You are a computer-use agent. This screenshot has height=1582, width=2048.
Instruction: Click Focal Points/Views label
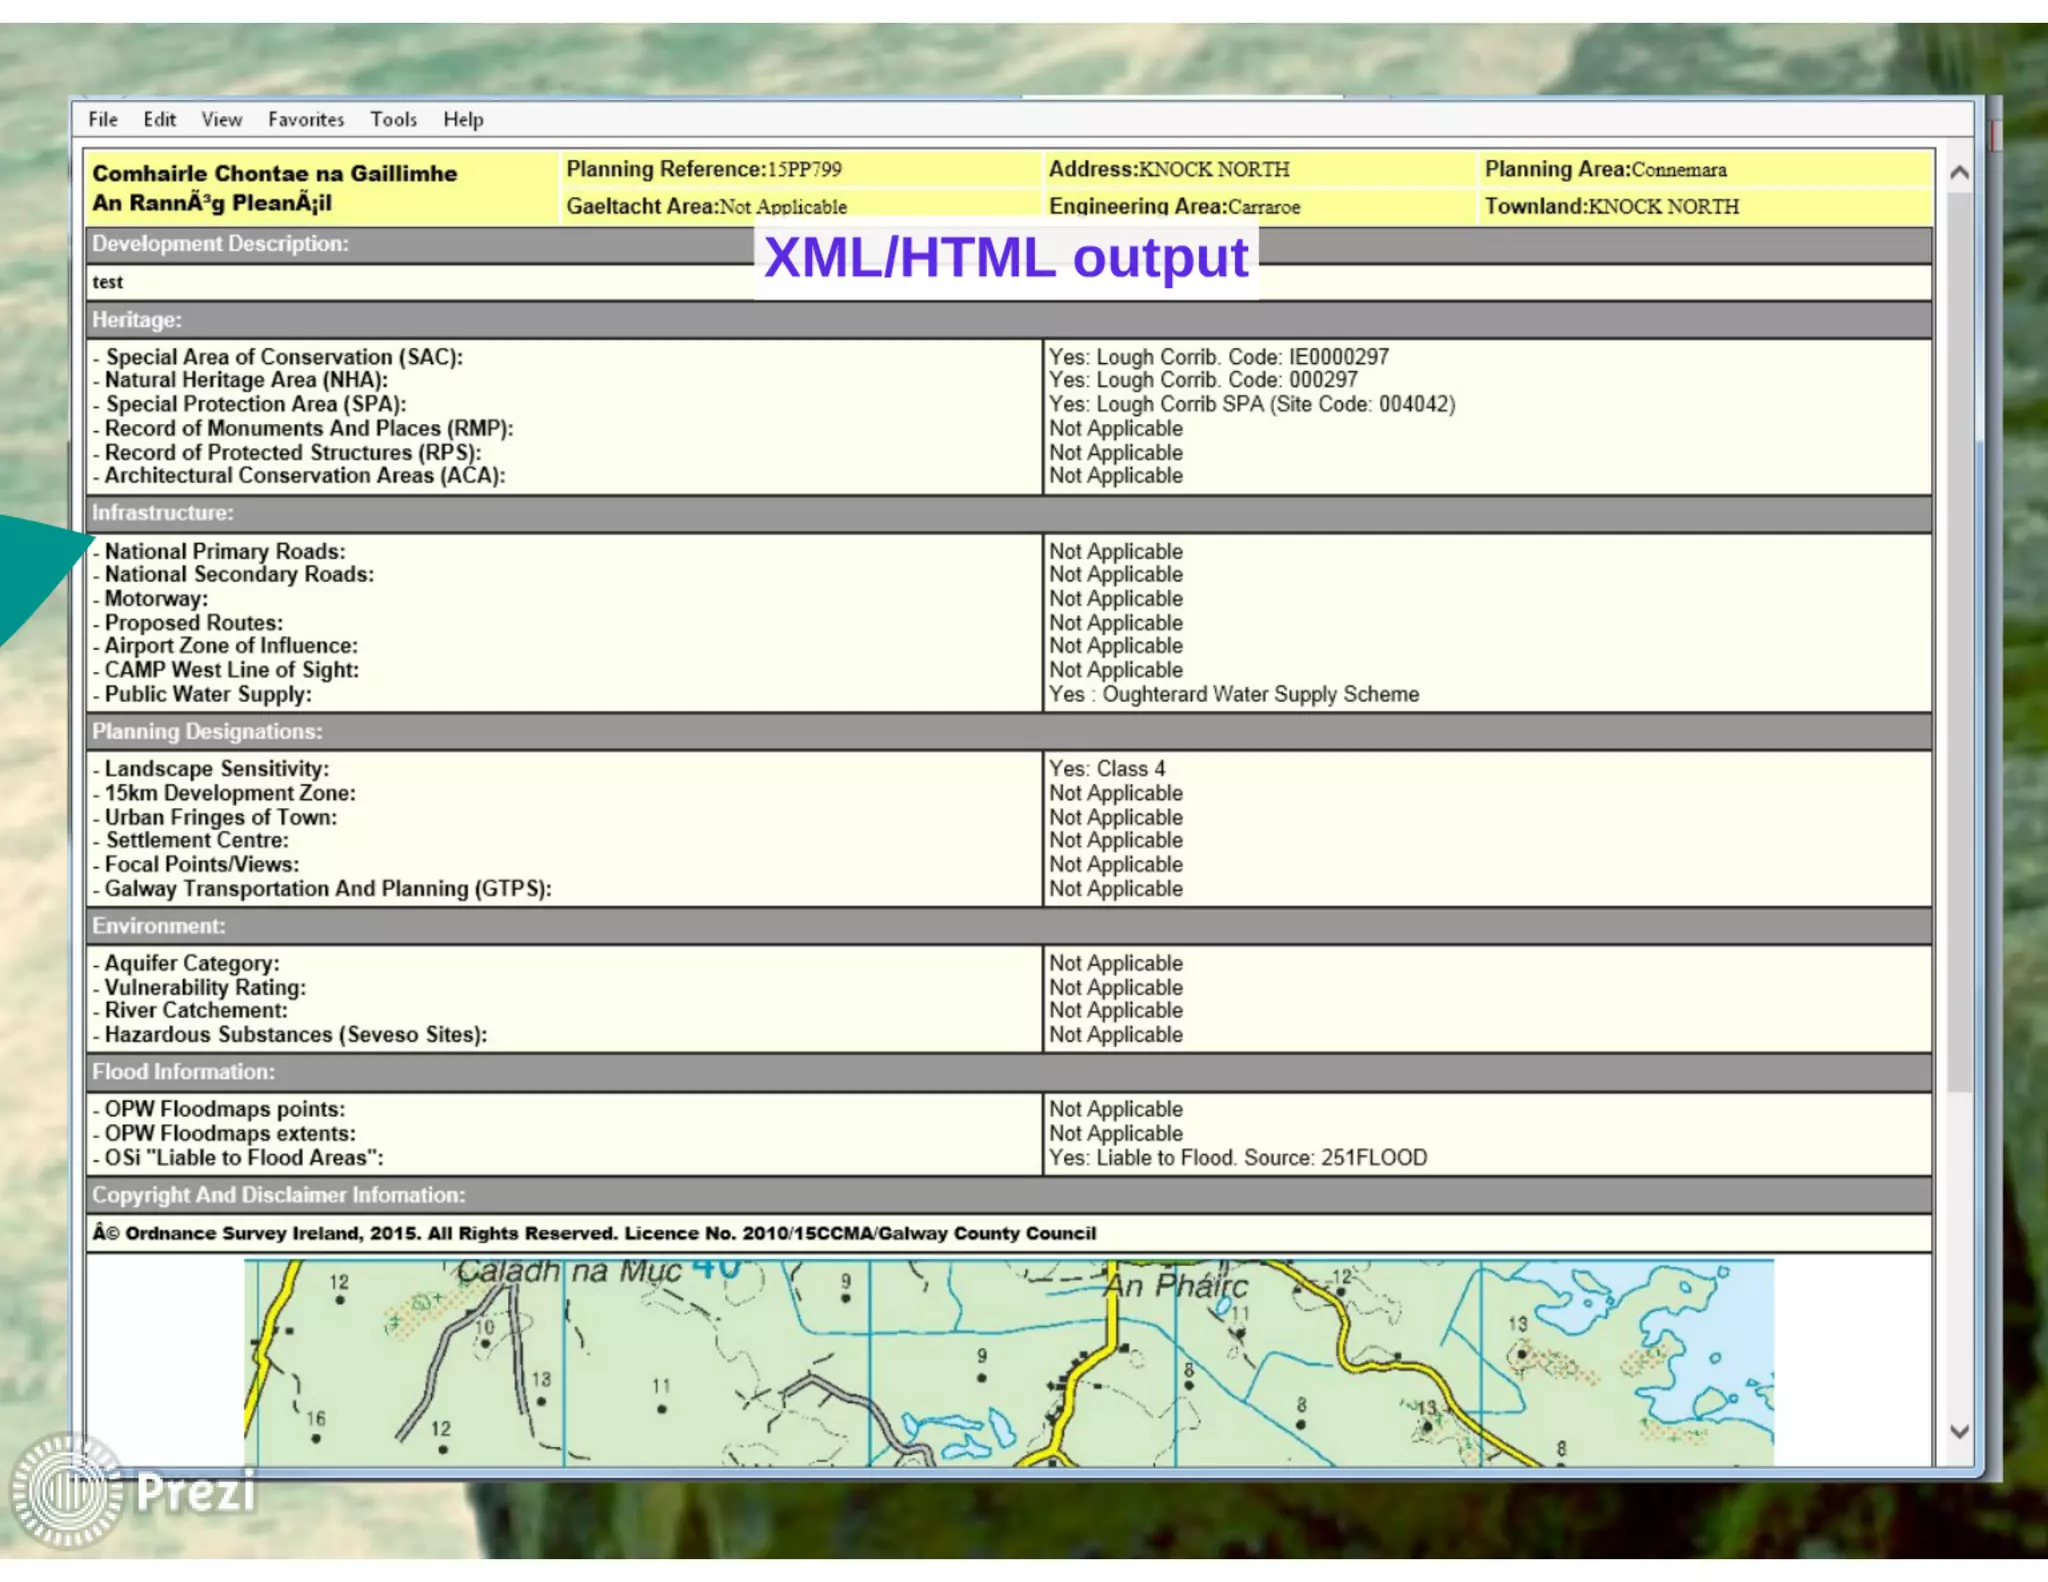tap(202, 864)
